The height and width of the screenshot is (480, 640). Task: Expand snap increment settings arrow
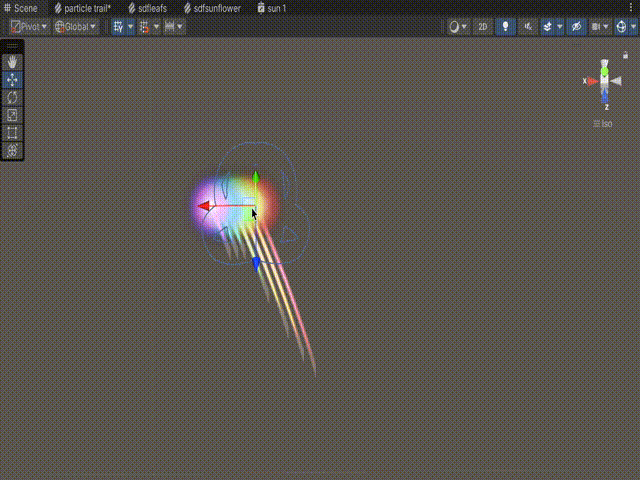(x=180, y=27)
